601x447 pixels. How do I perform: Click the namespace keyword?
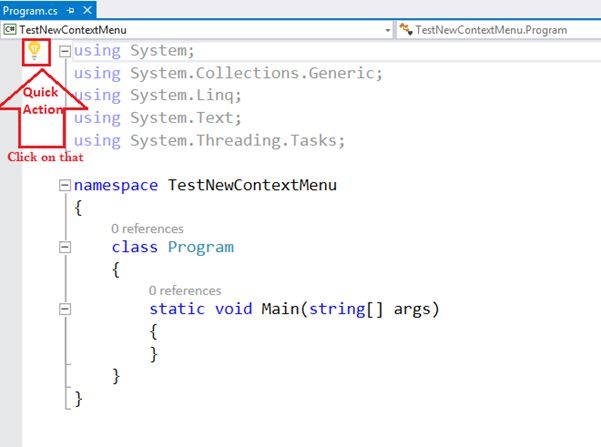[x=116, y=186]
